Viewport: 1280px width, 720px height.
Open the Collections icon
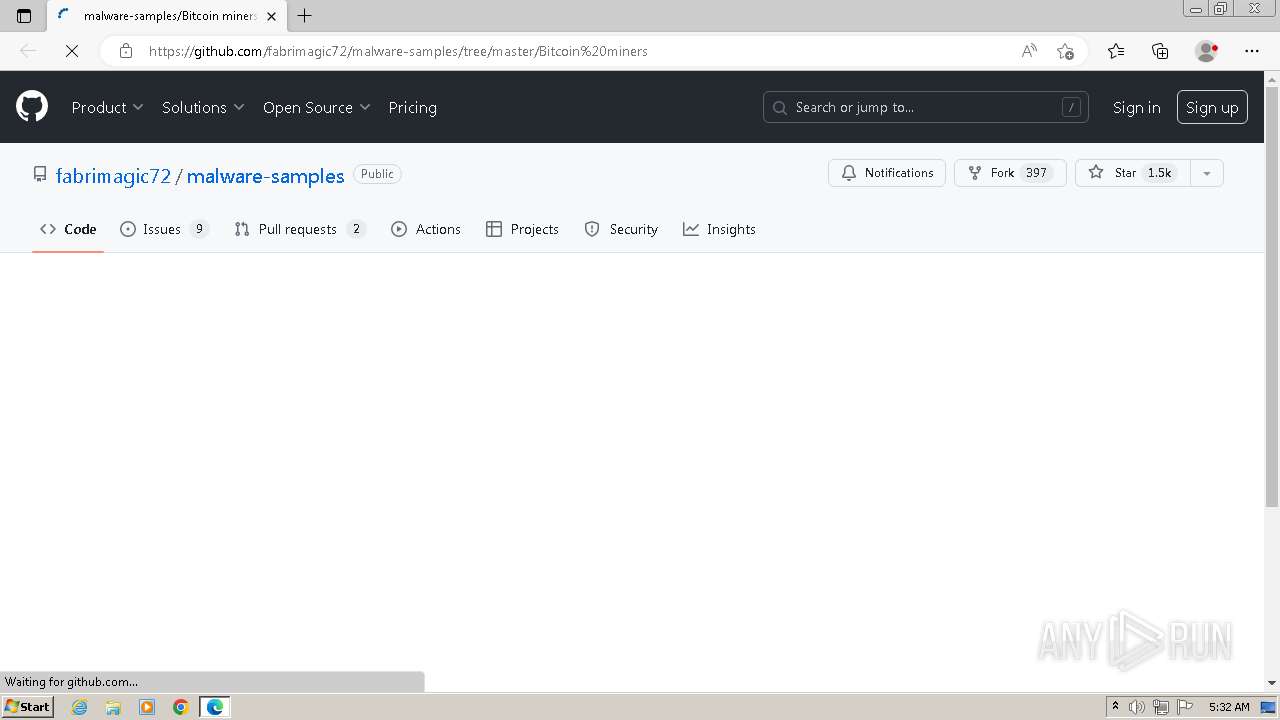(1160, 51)
